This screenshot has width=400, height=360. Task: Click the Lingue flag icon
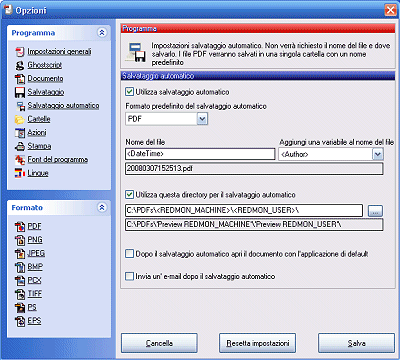point(20,173)
